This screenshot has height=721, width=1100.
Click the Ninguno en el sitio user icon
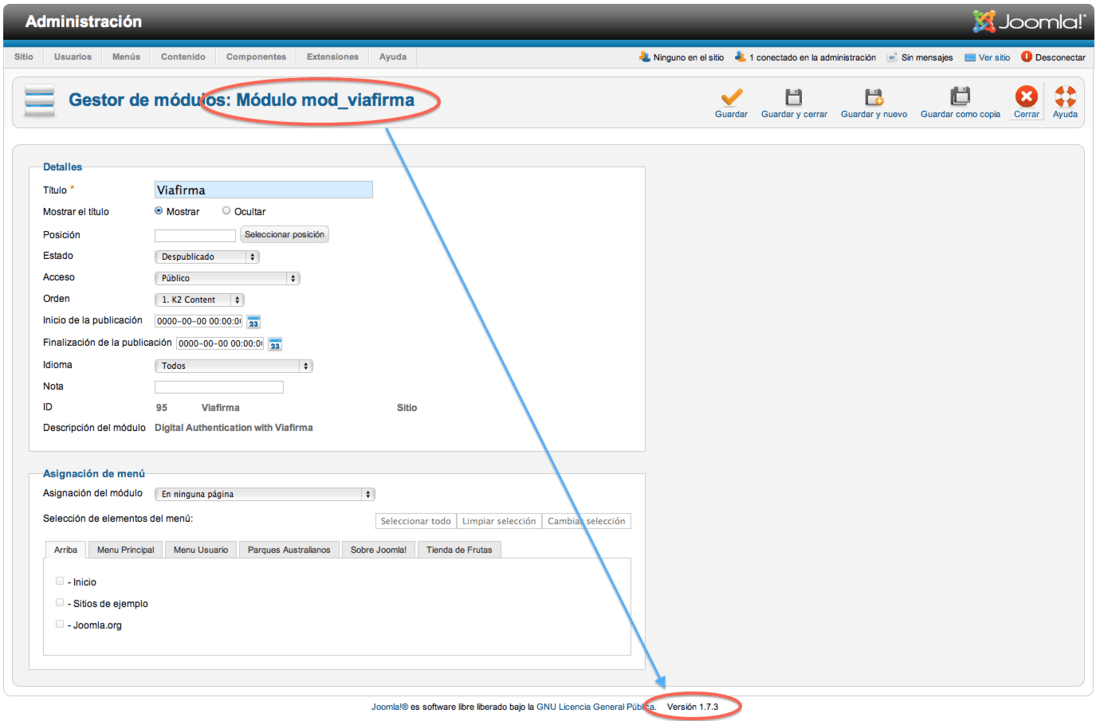click(x=644, y=57)
